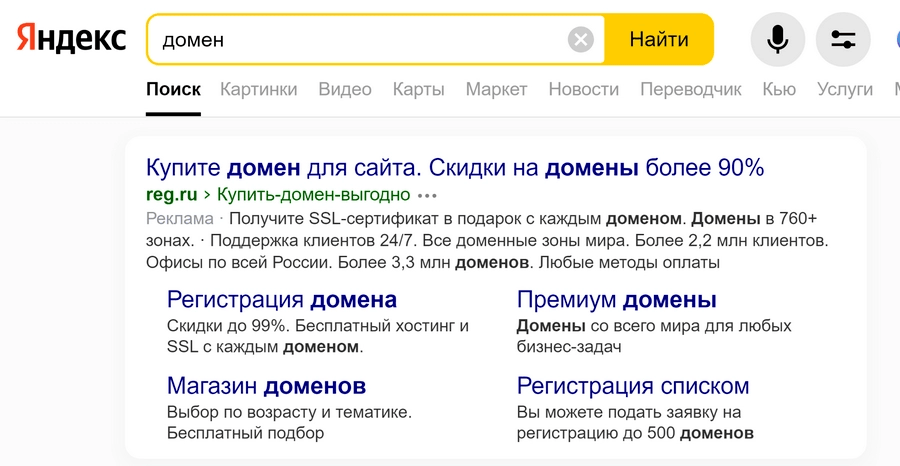Open the Маркет tab

[496, 89]
